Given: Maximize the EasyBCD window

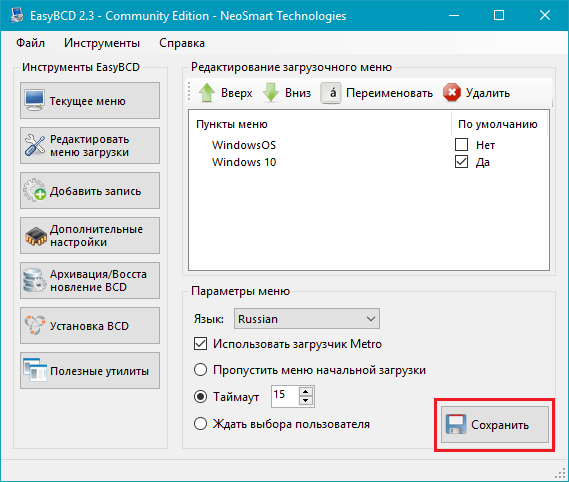Looking at the screenshot, I should point(499,16).
